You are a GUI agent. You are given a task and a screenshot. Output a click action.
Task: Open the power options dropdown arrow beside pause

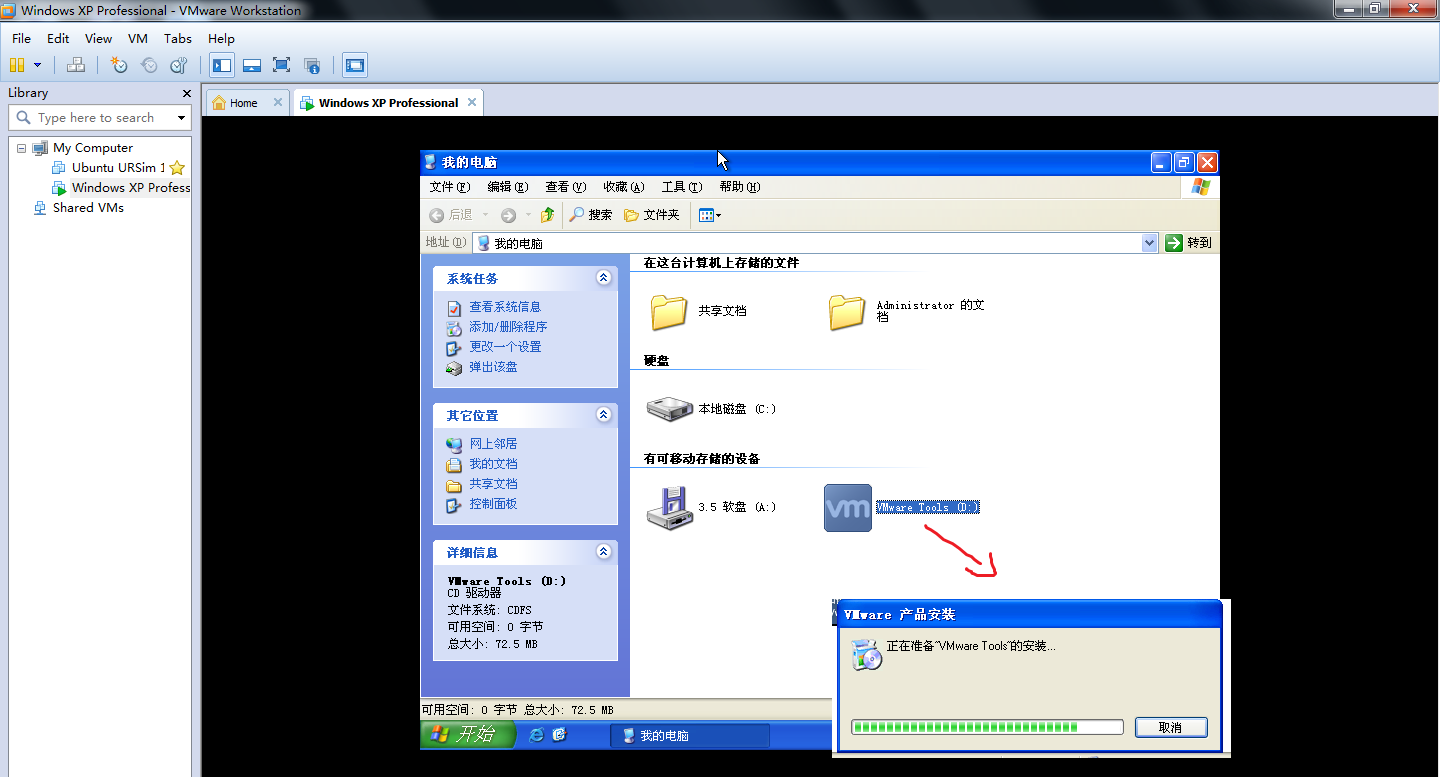[38, 65]
